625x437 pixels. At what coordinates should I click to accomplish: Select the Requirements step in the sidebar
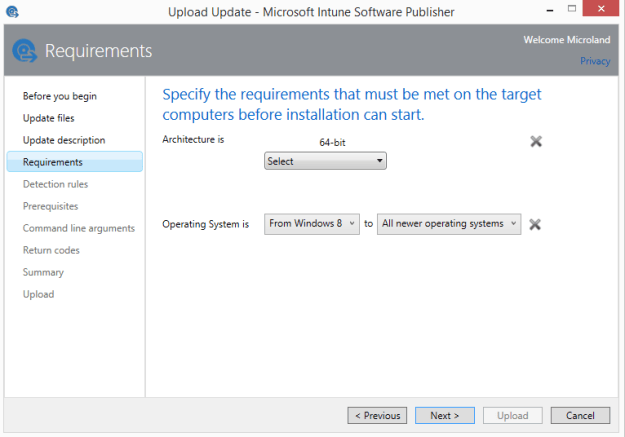click(75, 161)
